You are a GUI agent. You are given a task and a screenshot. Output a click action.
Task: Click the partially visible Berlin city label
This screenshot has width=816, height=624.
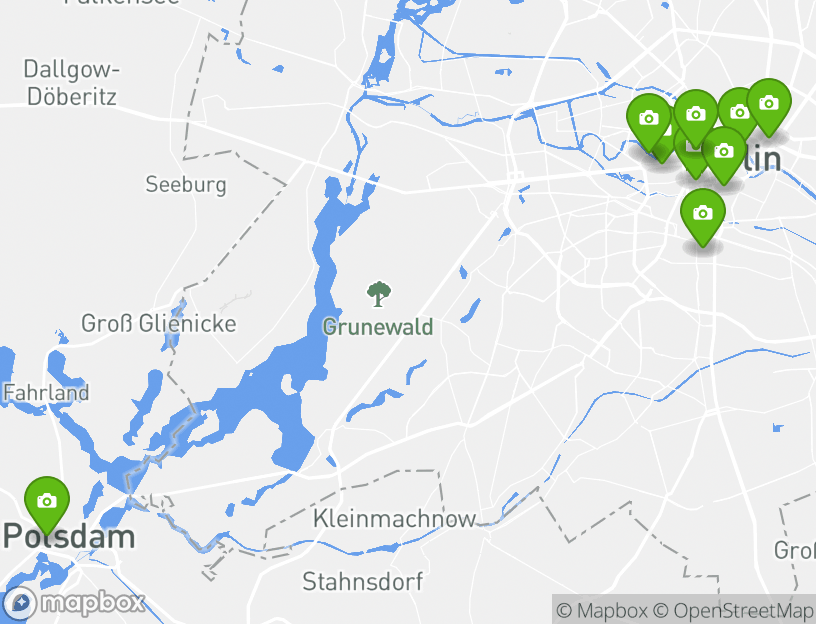click(x=762, y=159)
